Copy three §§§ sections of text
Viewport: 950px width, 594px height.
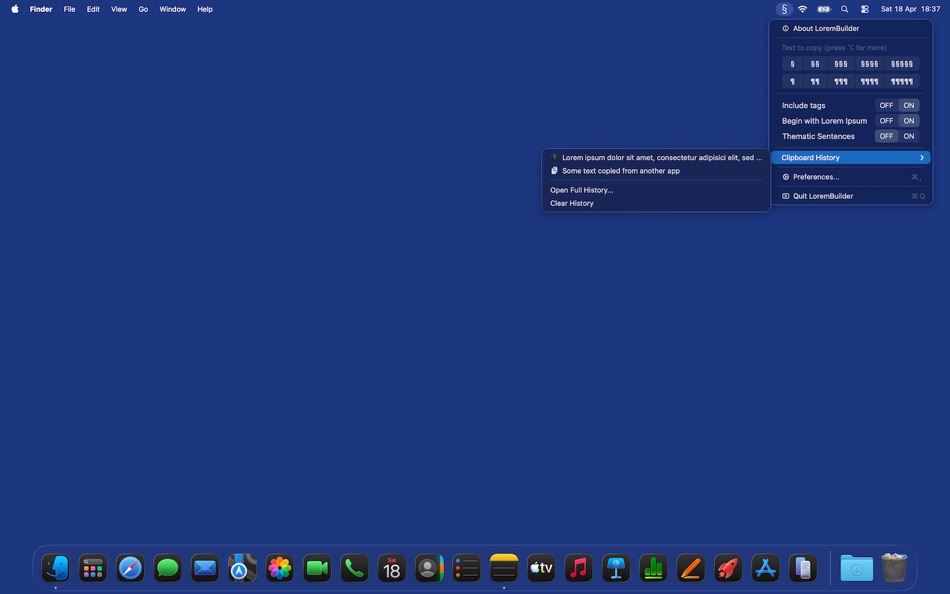(x=841, y=64)
